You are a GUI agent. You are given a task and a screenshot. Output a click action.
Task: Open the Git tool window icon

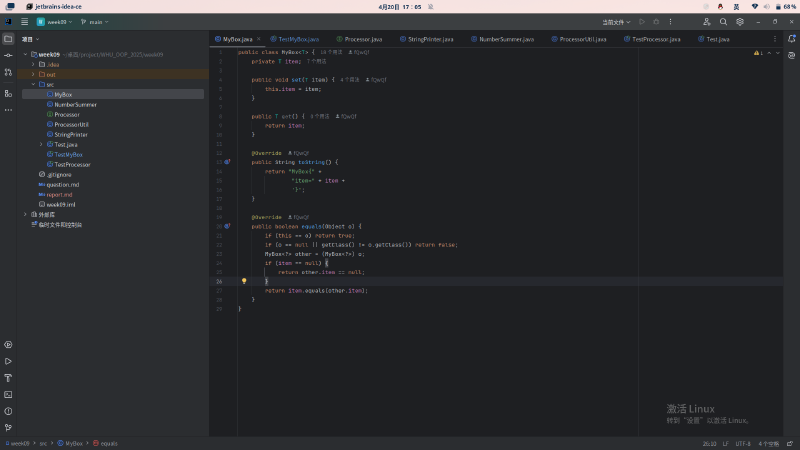(x=8, y=428)
